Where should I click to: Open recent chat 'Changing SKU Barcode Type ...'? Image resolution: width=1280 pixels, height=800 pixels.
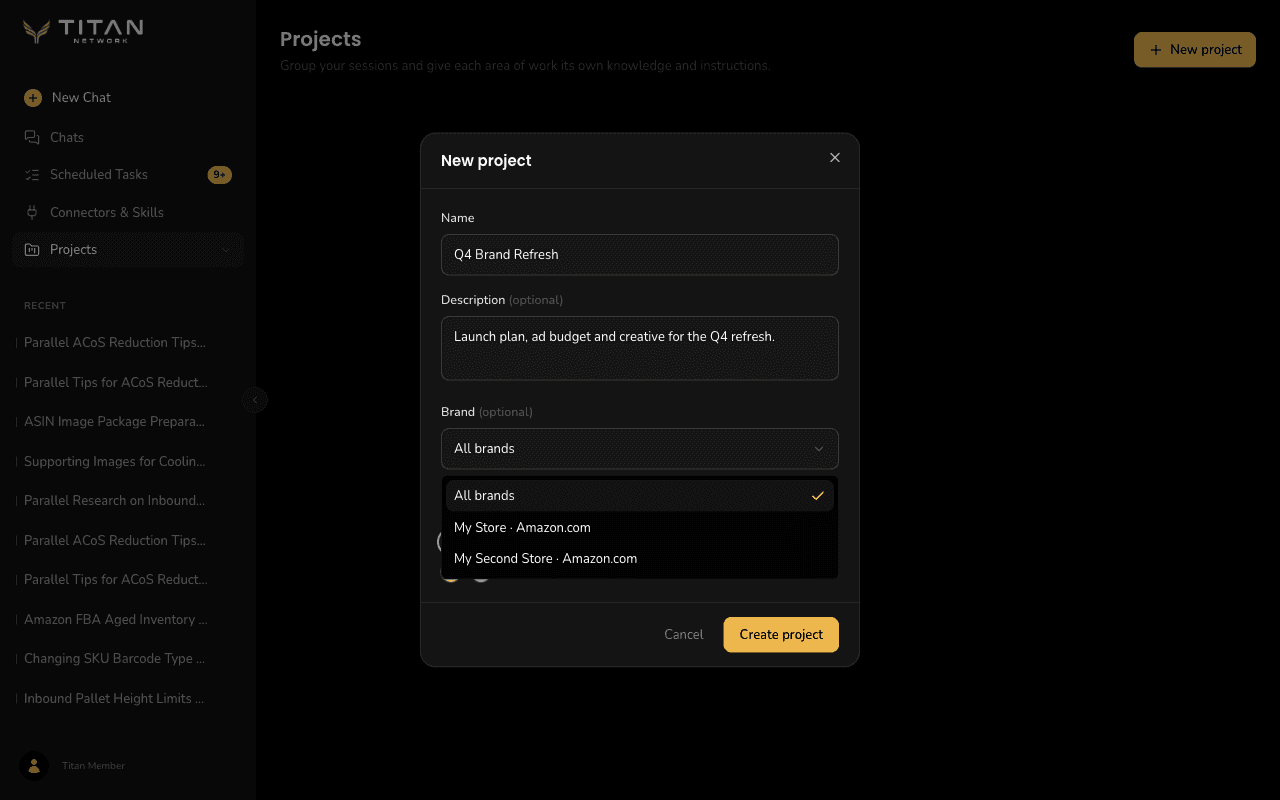(115, 659)
